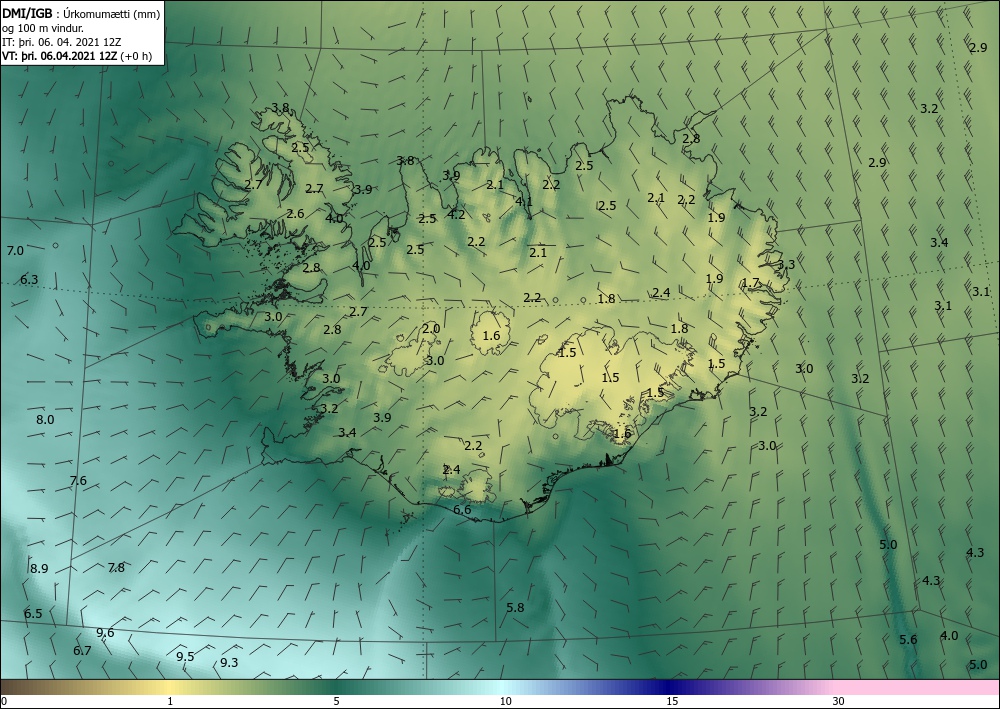
Task: Click the map value 7.8
Action: [x=116, y=567]
